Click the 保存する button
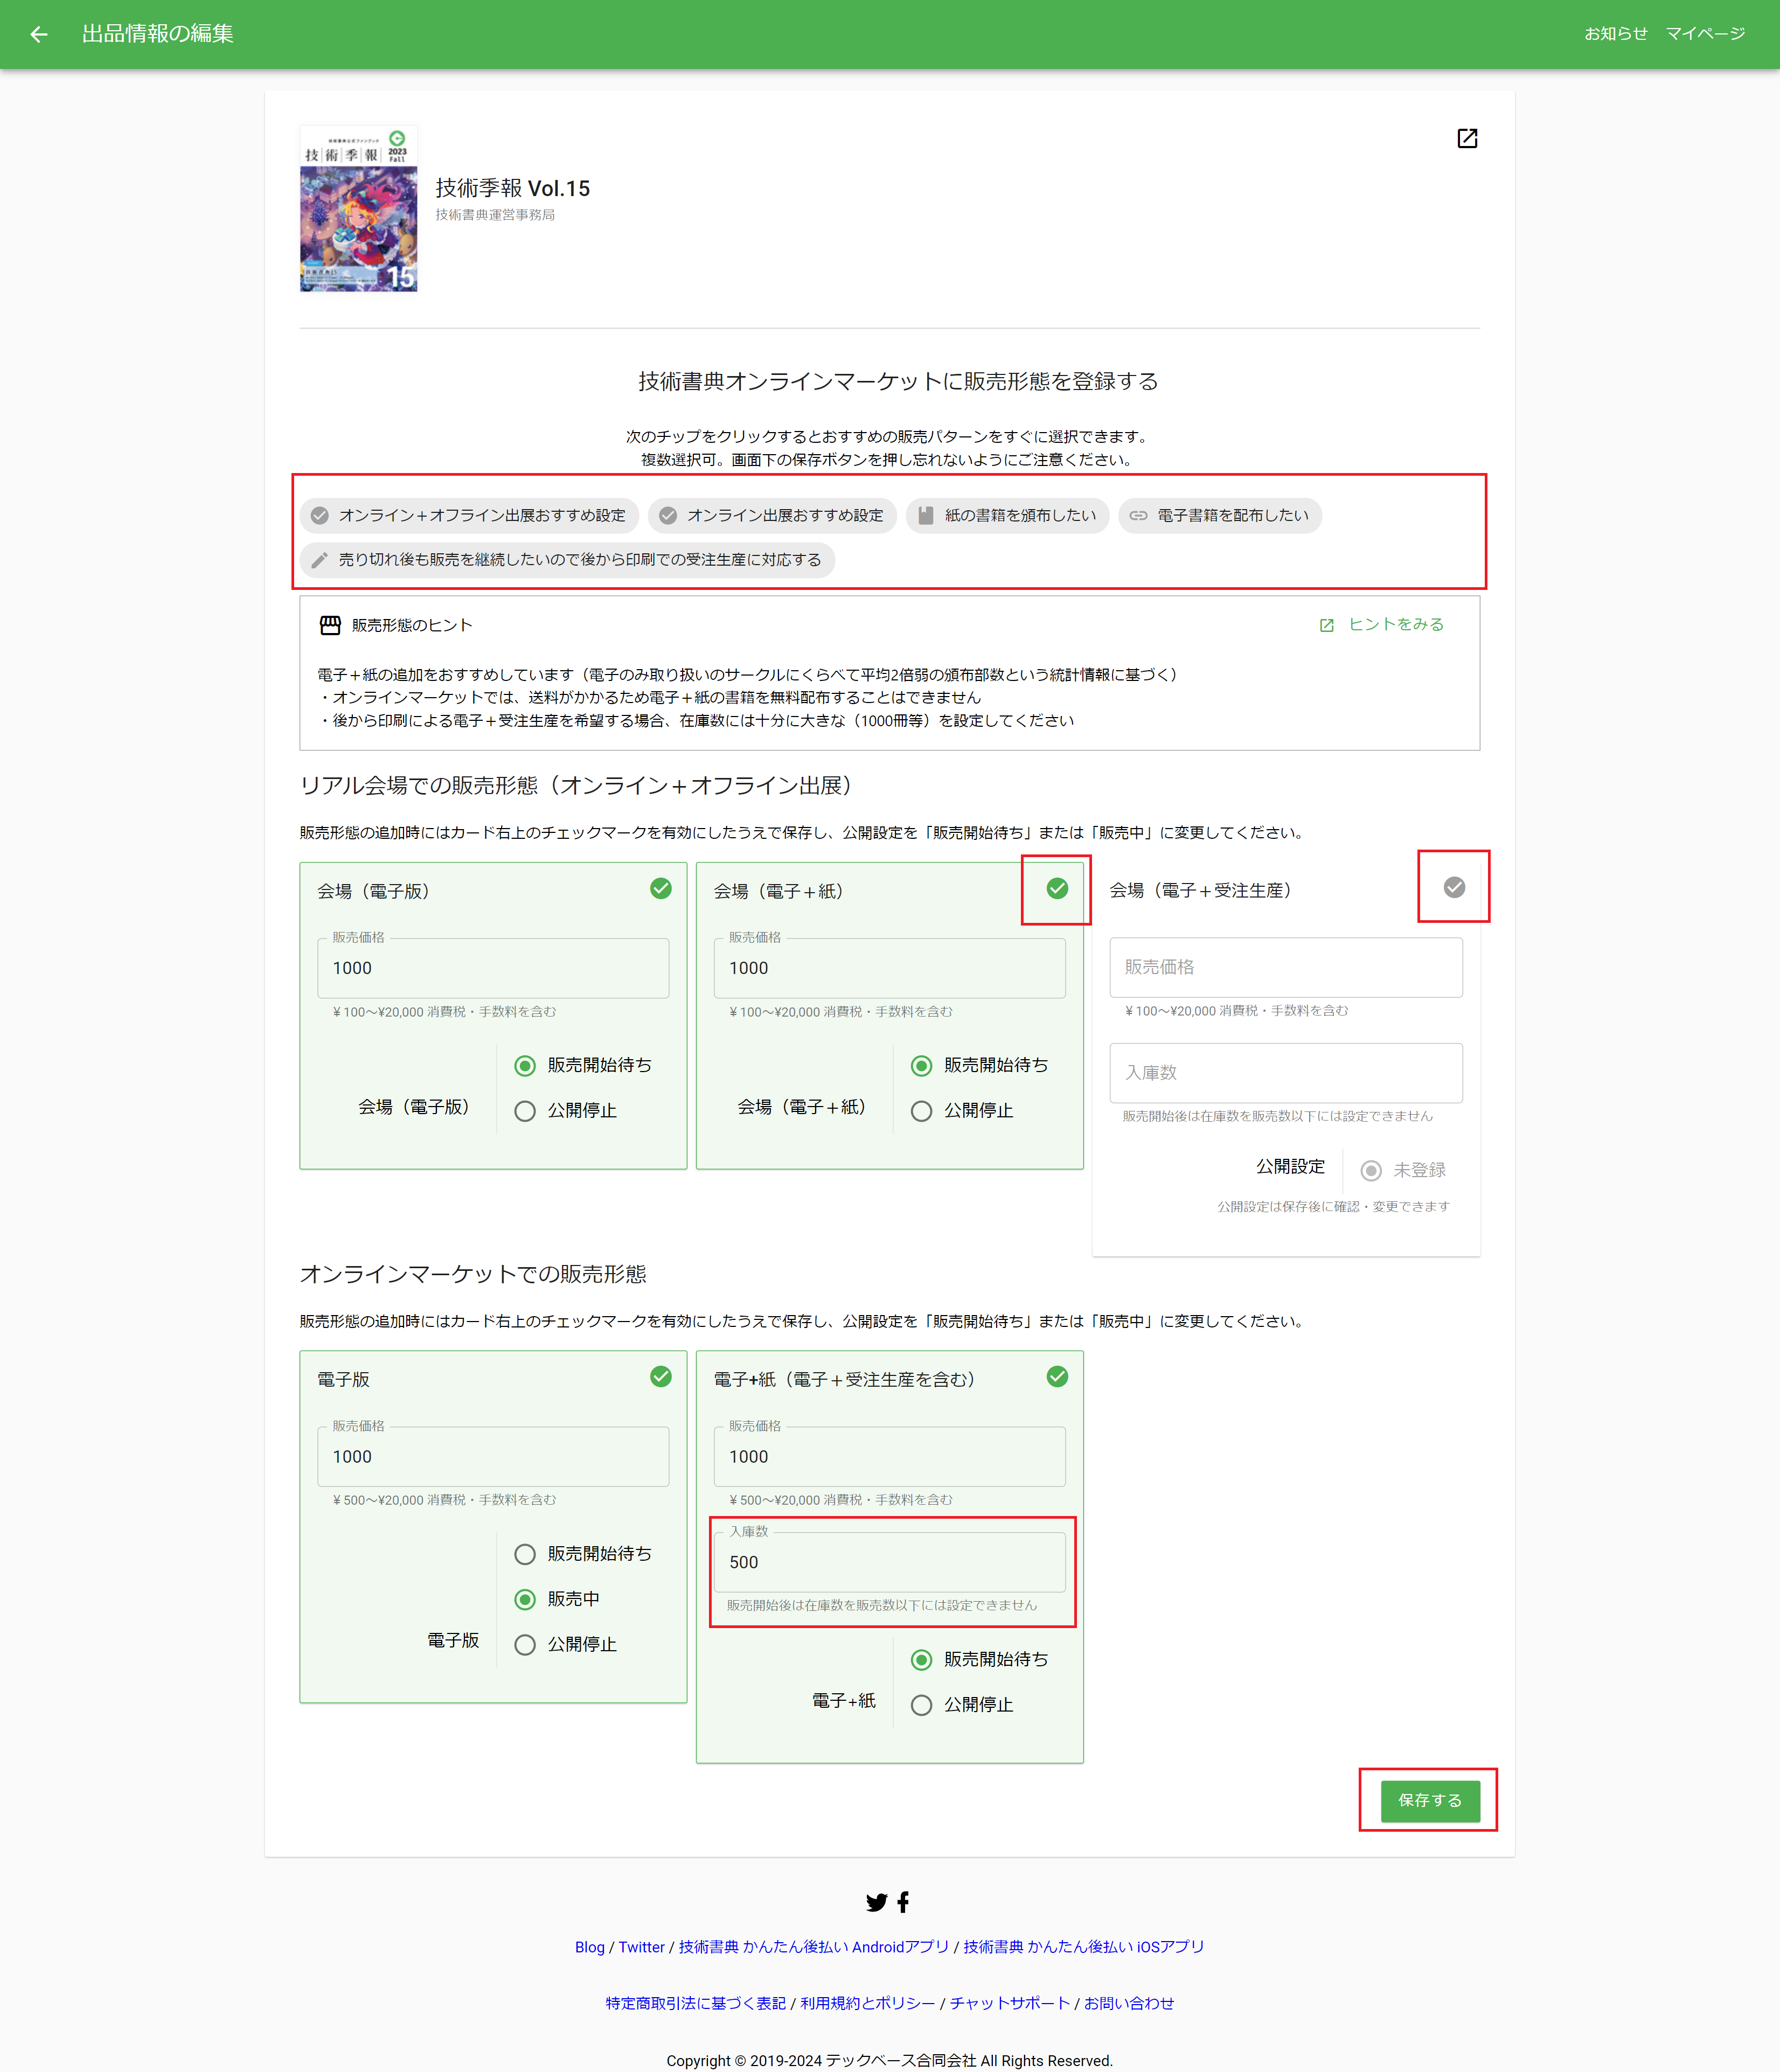Screen dimensions: 1780x2072 [1430, 1800]
